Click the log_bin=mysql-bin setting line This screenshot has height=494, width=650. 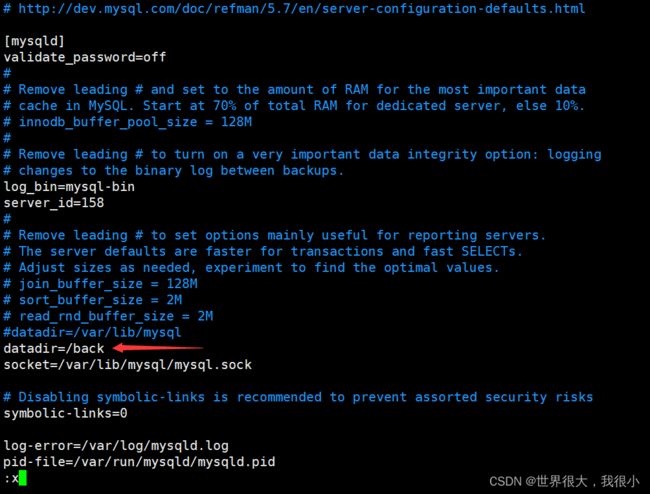(x=69, y=187)
